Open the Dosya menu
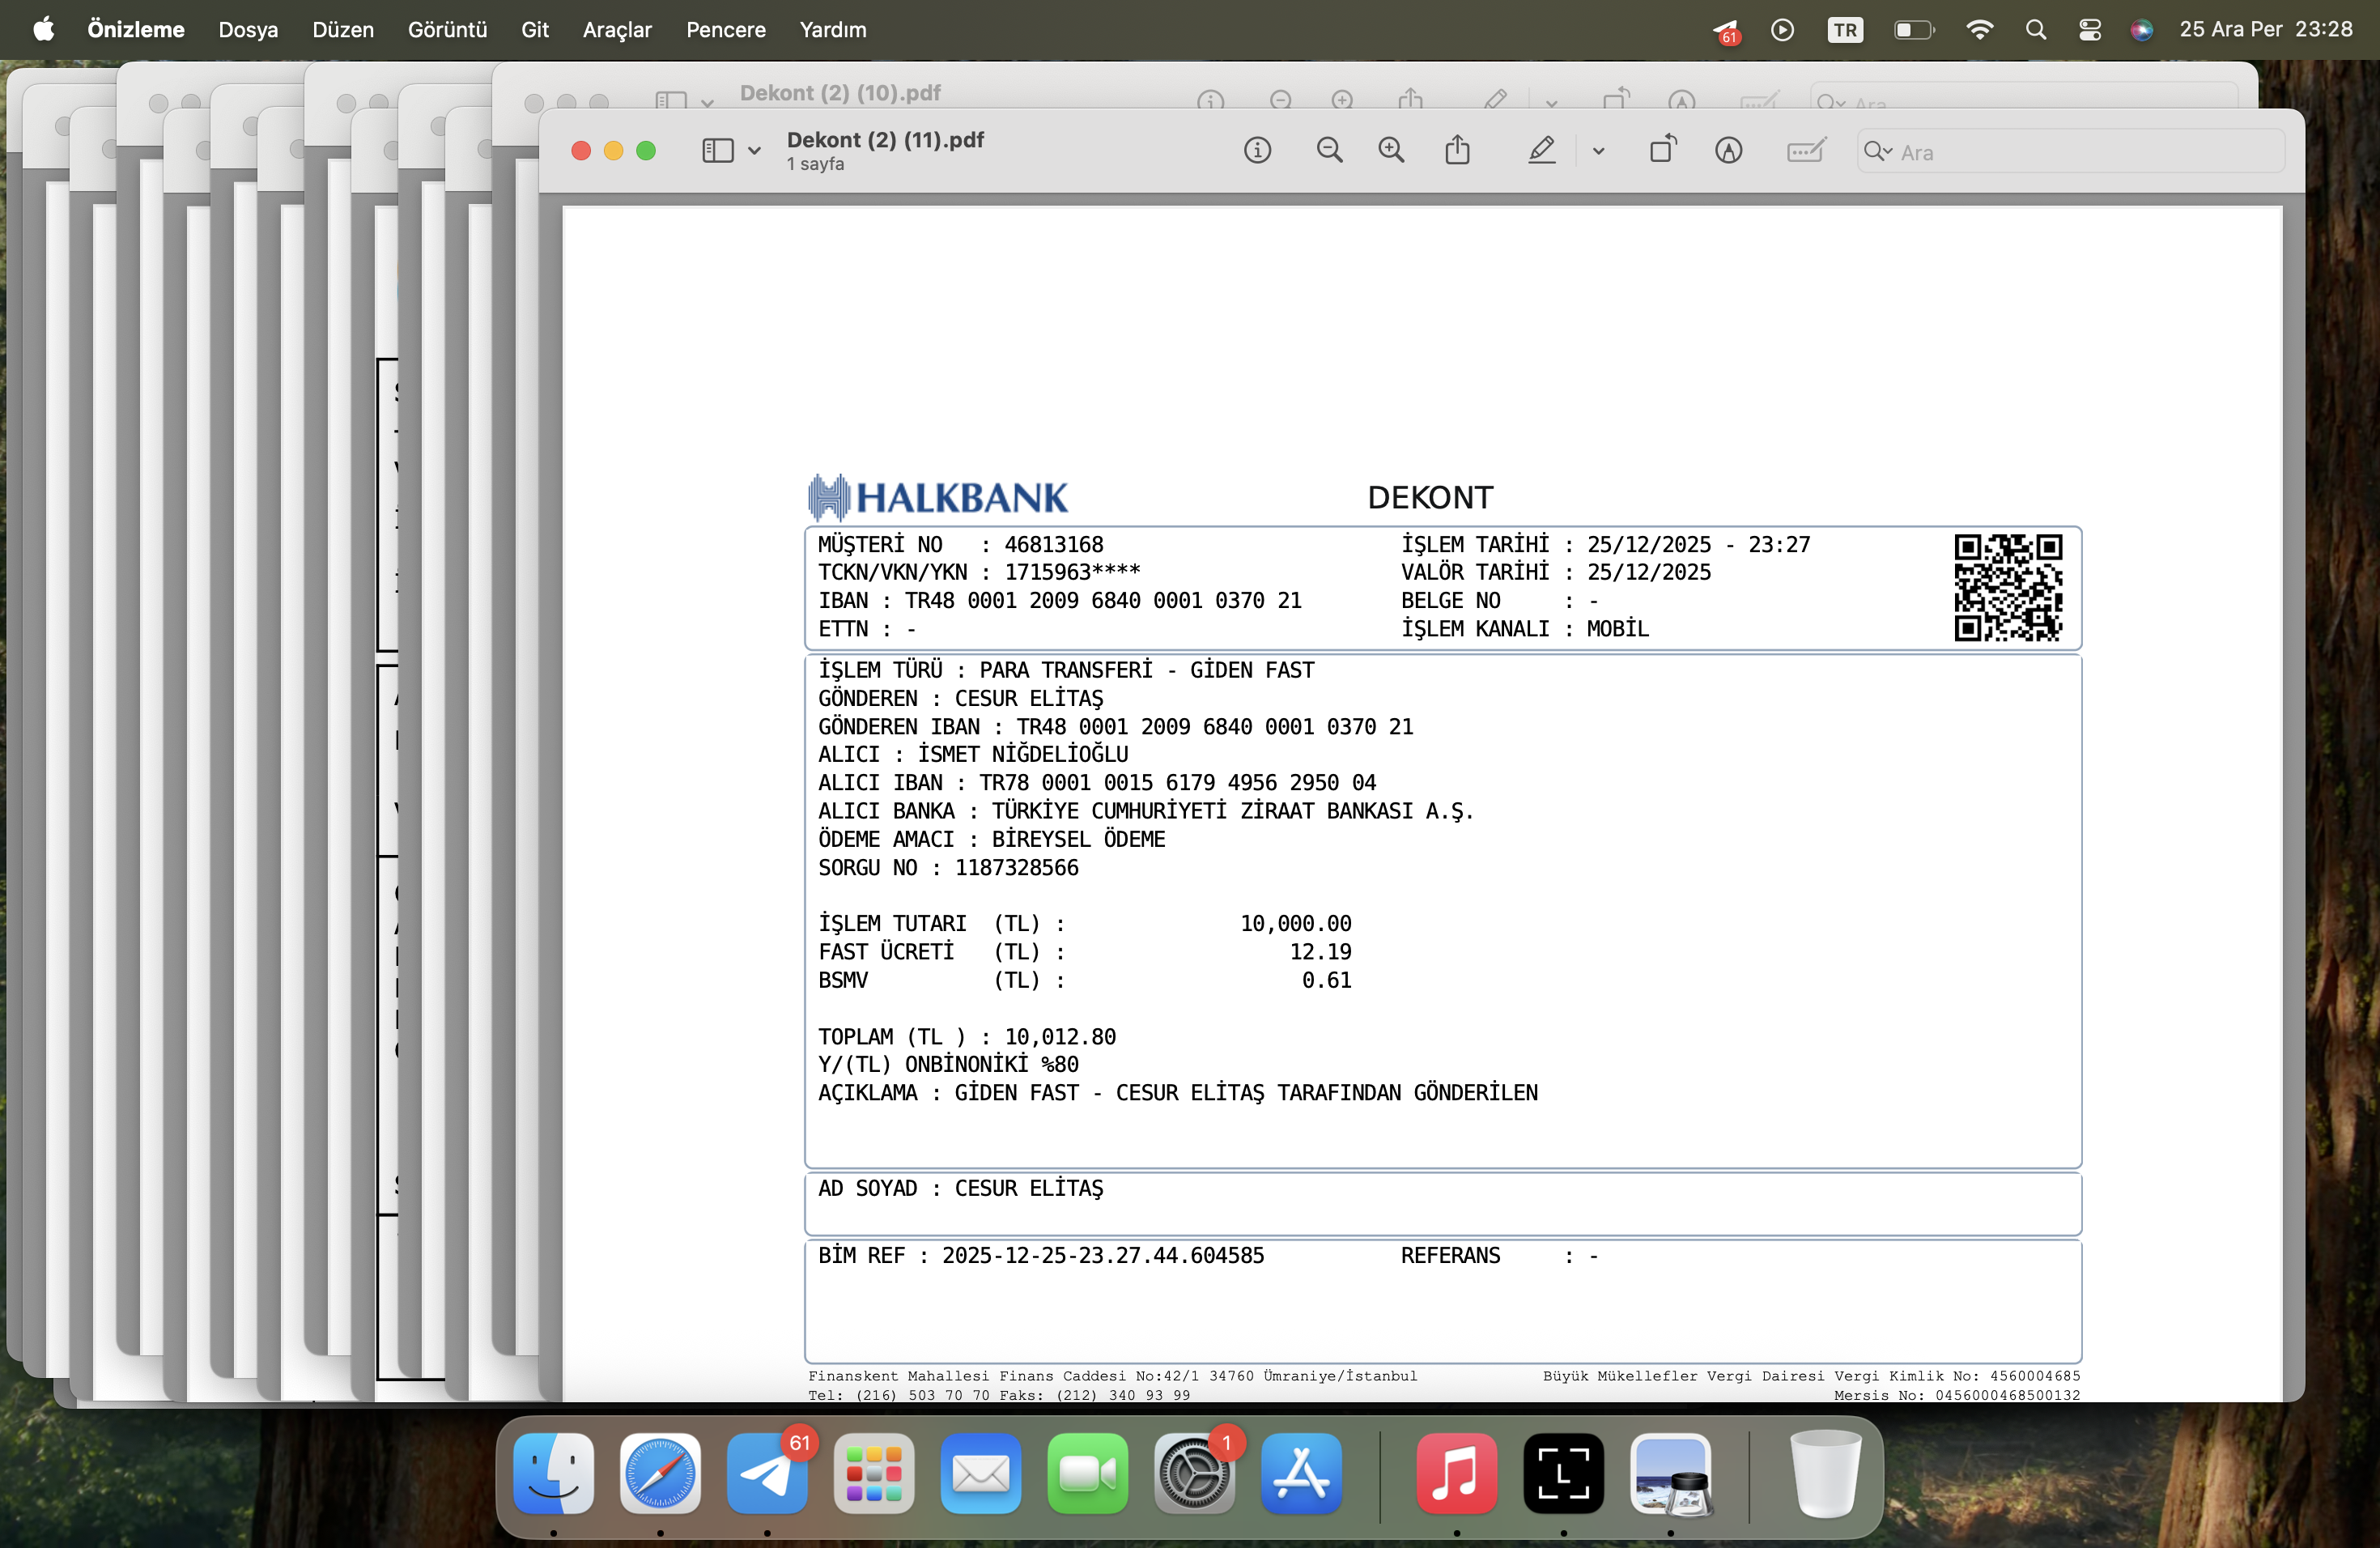The width and height of the screenshot is (2380, 1548). [248, 29]
